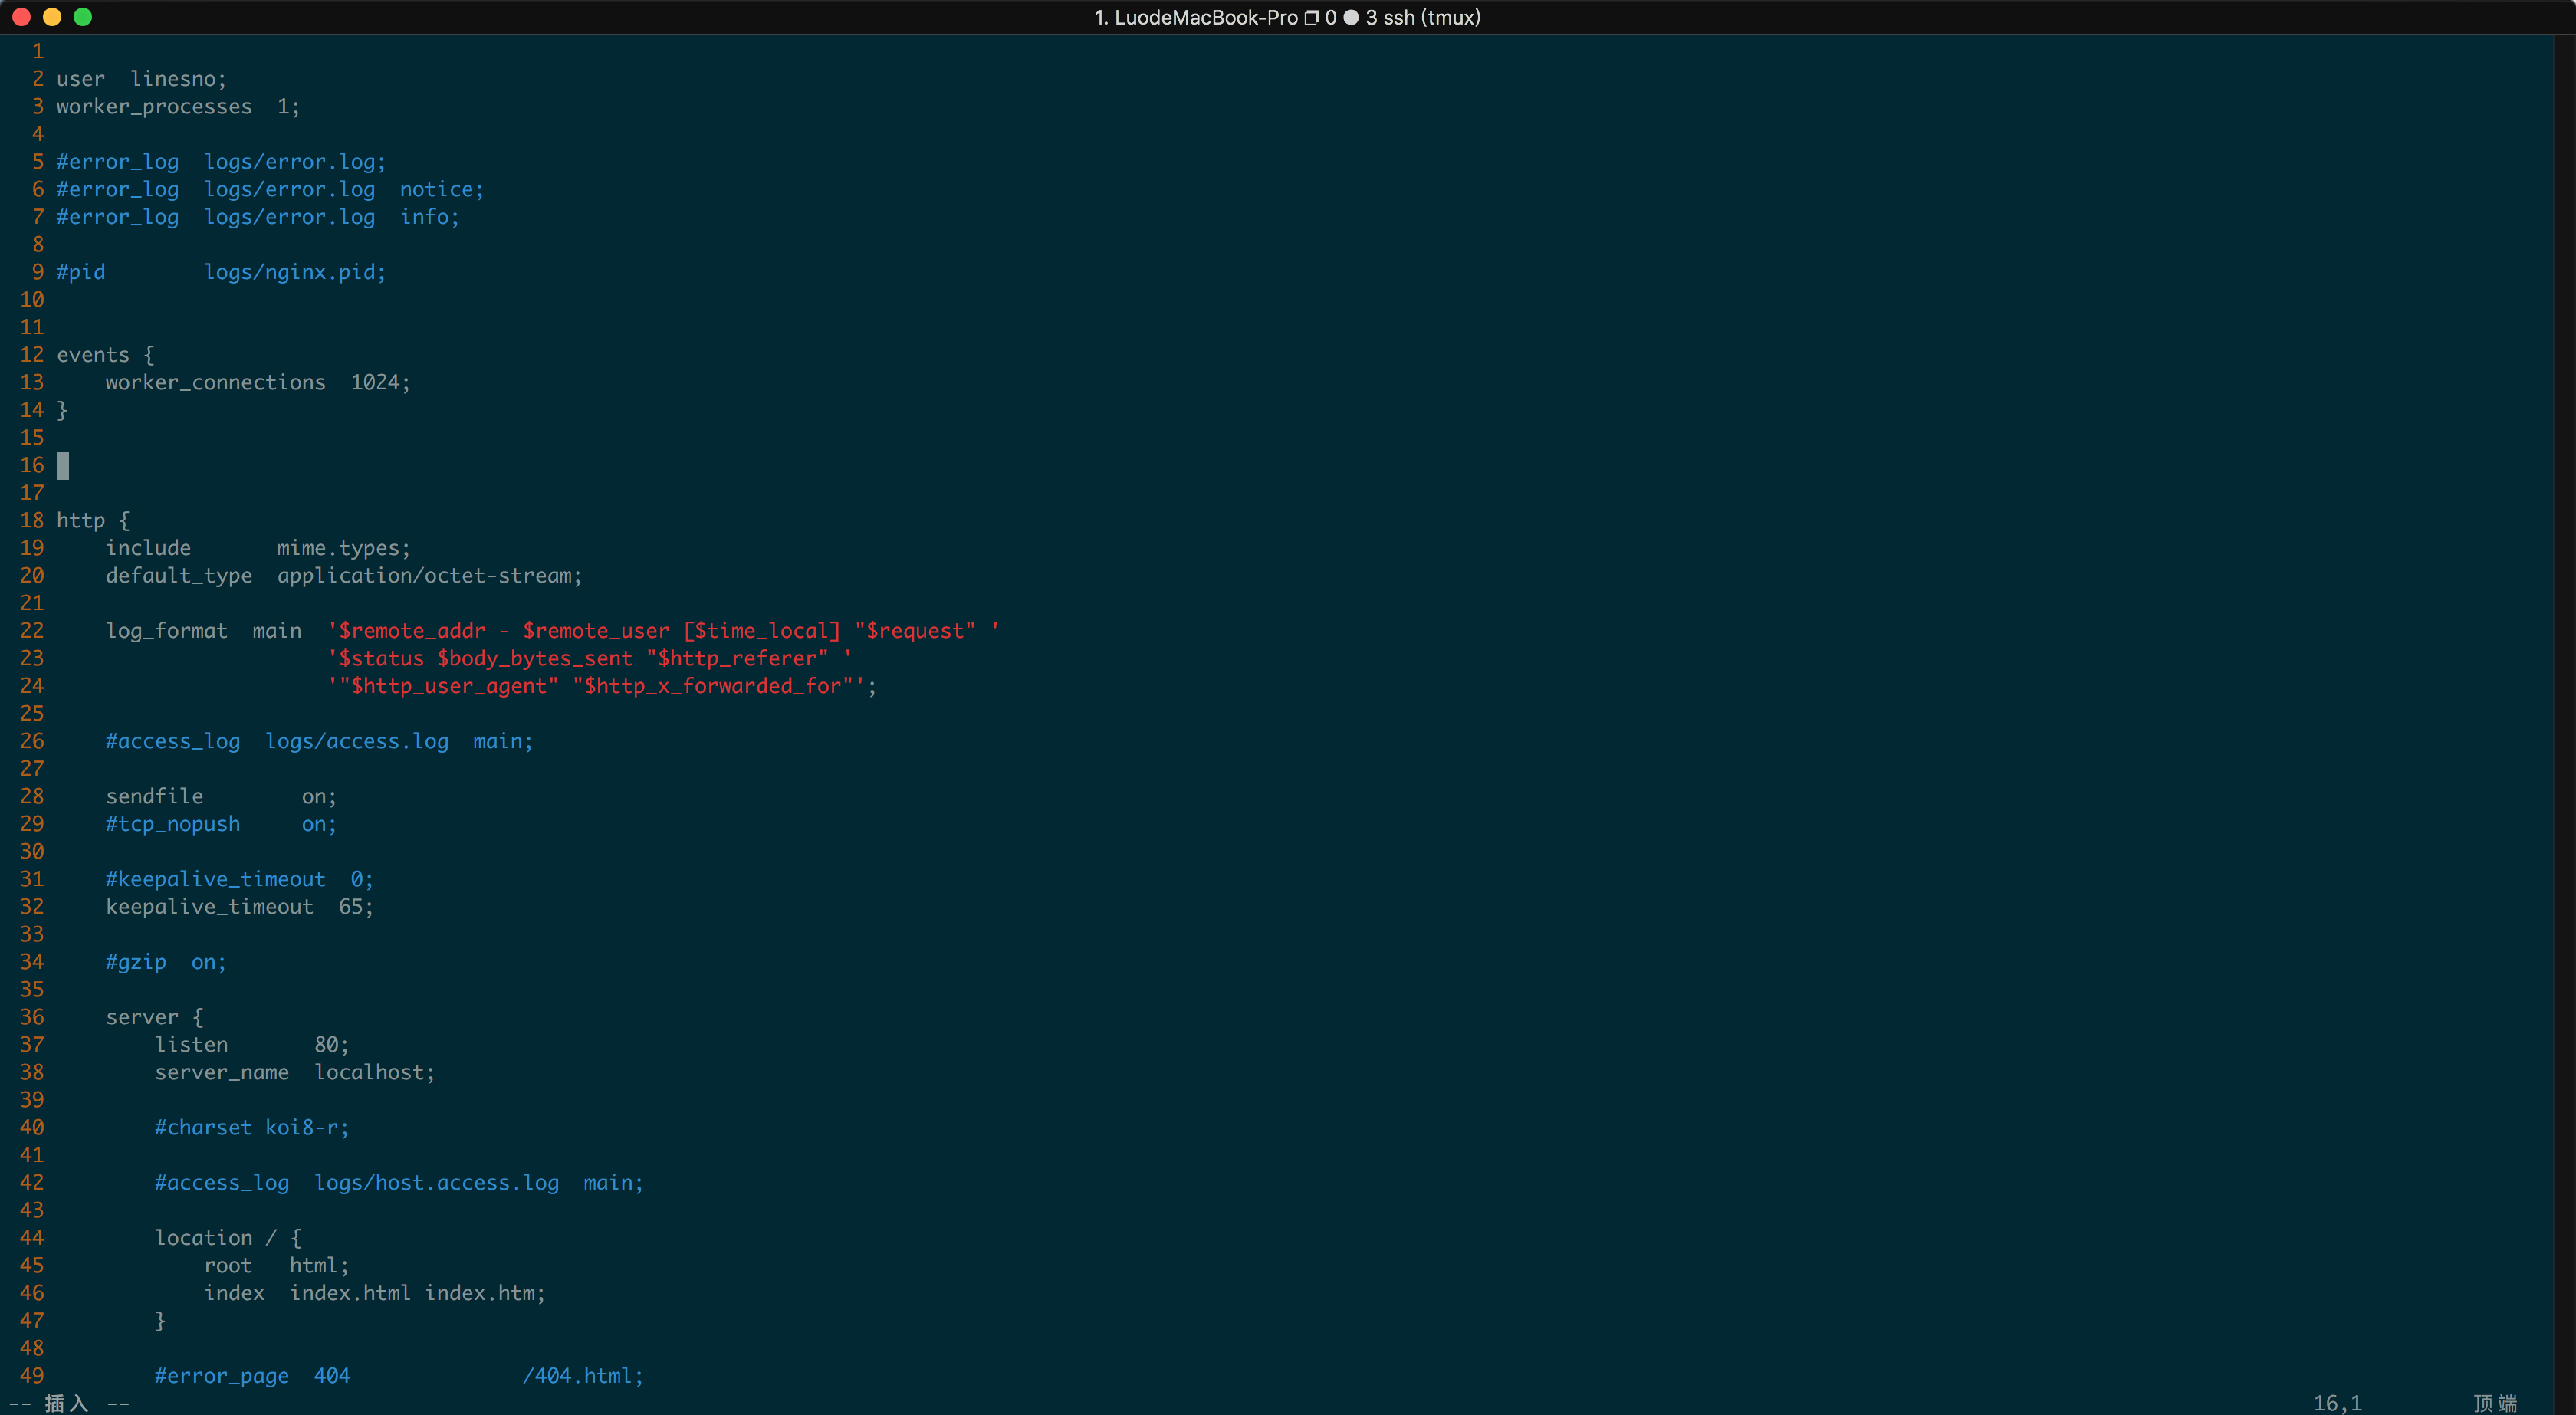This screenshot has height=1415, width=2576.
Task: Click the 'events {' block opening line
Action: click(x=105, y=355)
